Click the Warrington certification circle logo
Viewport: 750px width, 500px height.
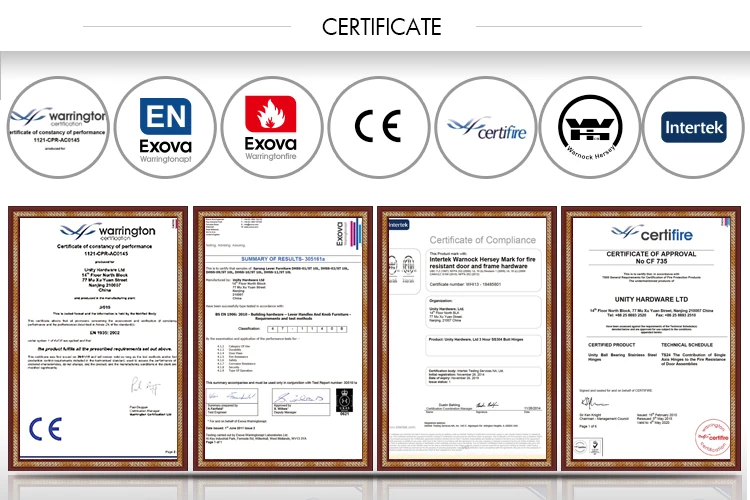point(55,126)
